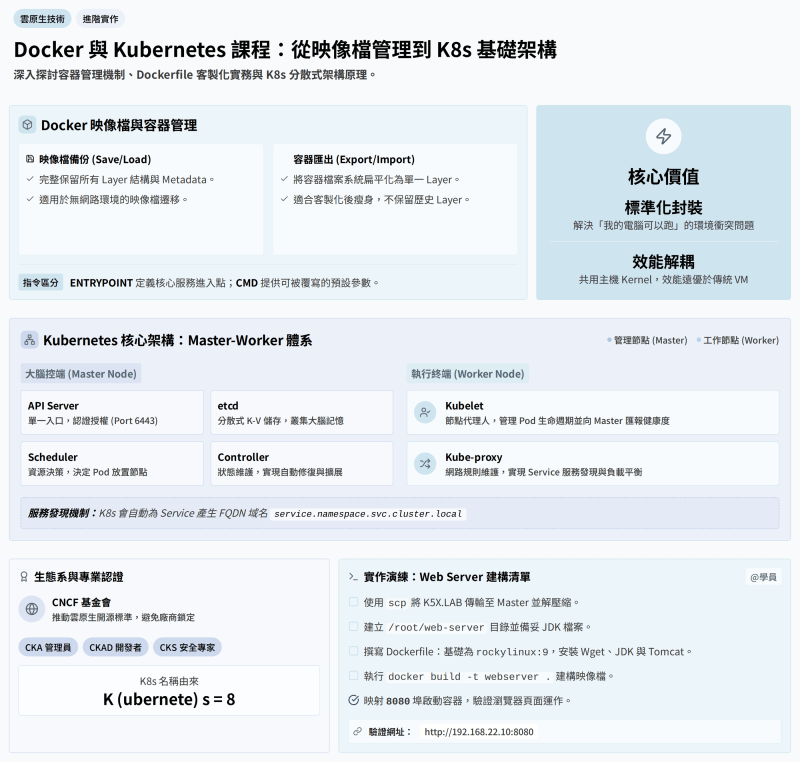
Task: Click the lightning bolt icon above 核心價值
Action: (x=663, y=136)
